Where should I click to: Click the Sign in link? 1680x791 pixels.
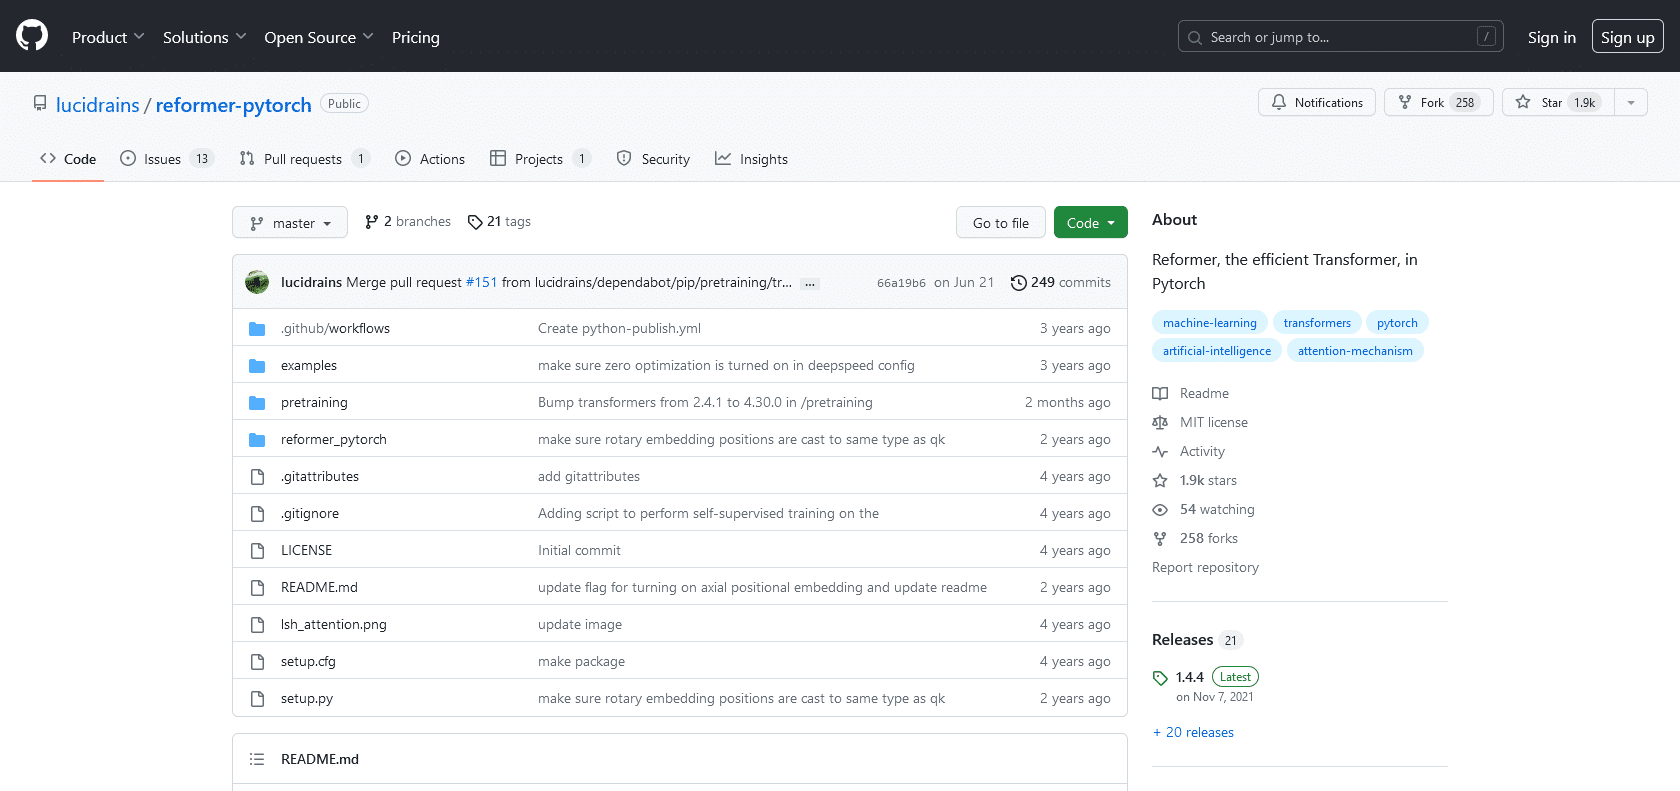(x=1552, y=37)
